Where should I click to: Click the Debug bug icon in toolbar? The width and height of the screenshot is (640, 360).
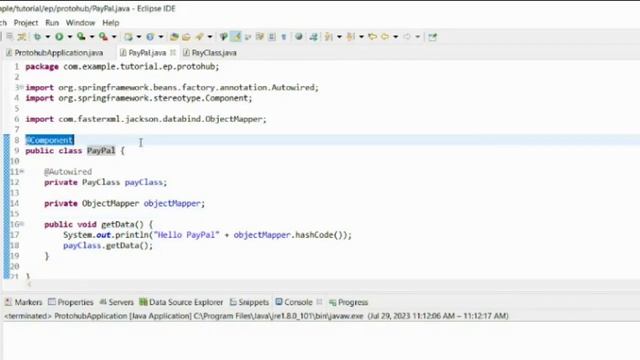click(37, 37)
